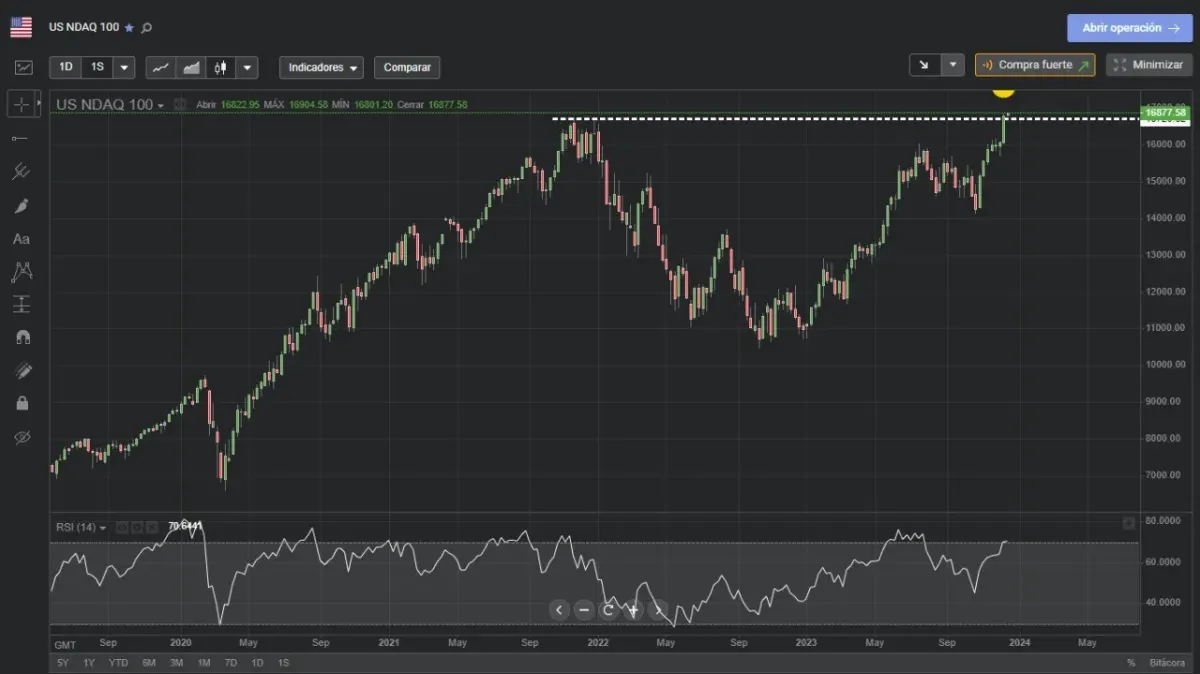Select the YTD range

[118, 663]
